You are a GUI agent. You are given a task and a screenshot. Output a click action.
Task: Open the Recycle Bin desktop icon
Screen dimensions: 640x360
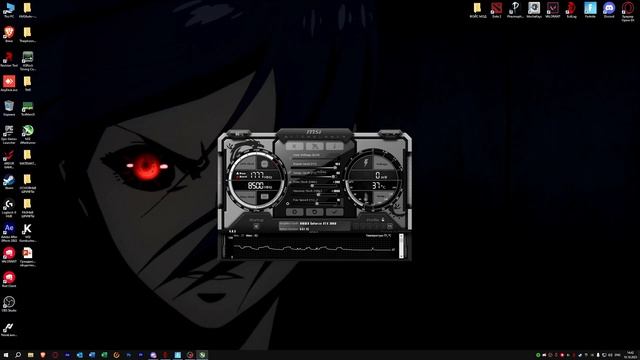click(x=9, y=108)
